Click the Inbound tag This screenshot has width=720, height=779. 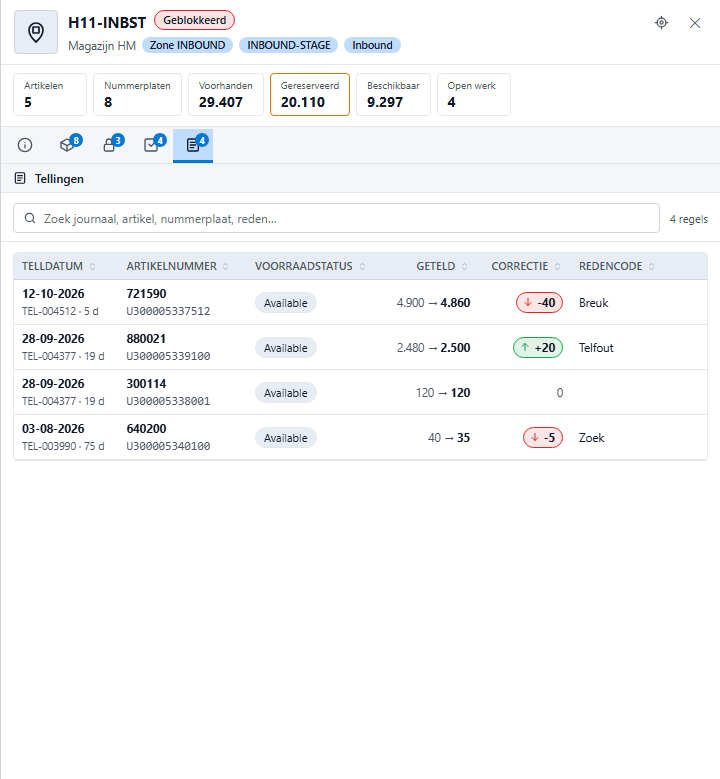(372, 45)
